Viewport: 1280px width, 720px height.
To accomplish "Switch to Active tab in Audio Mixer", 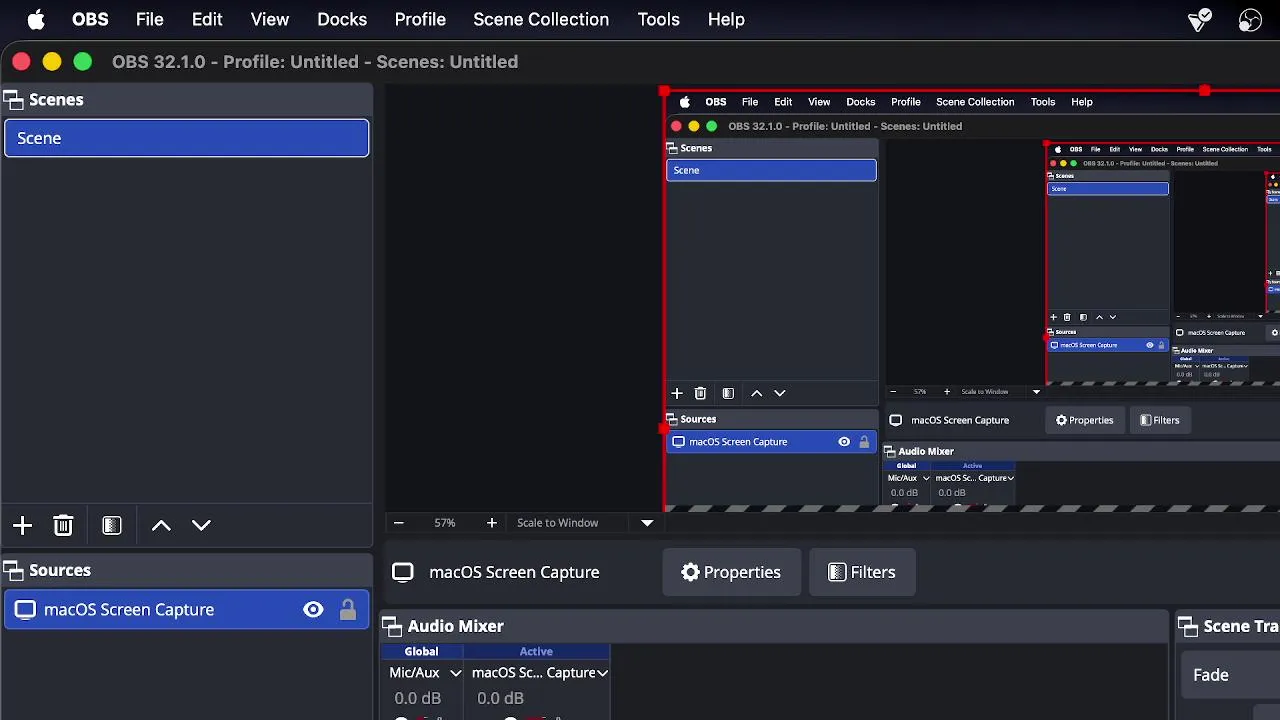I will coord(536,651).
